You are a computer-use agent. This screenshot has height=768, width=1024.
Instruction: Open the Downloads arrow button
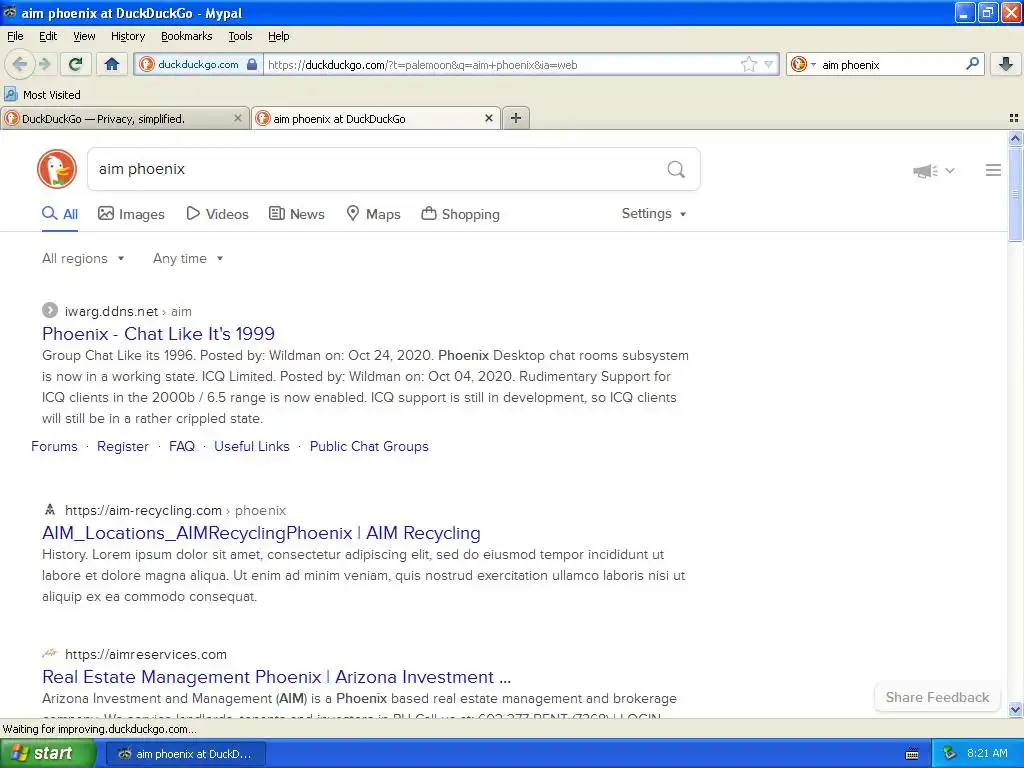[1006, 64]
